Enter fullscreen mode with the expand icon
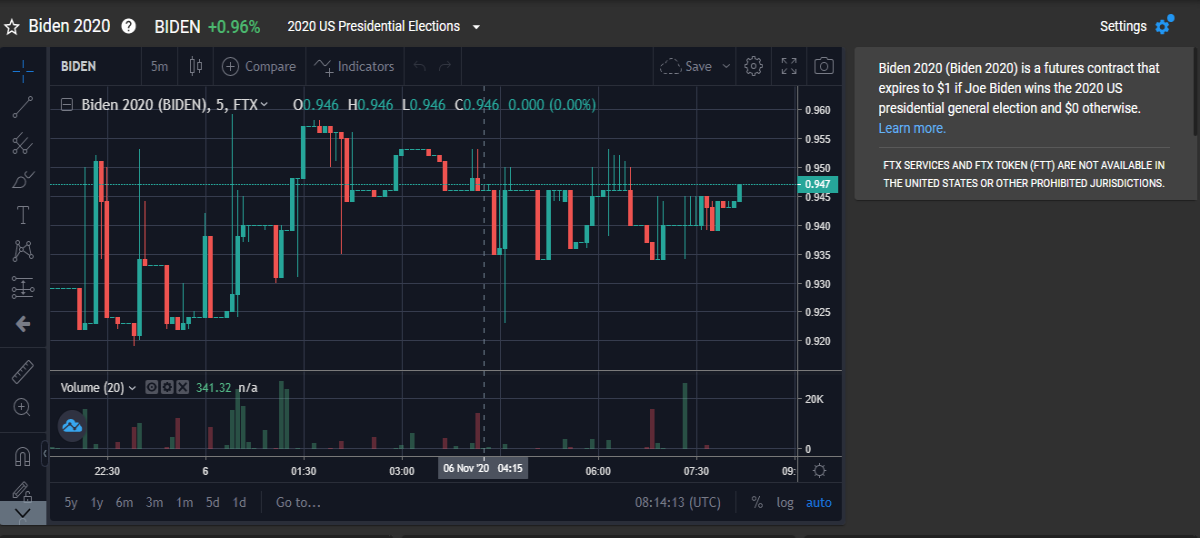Screen dimensions: 1200x538 789,66
